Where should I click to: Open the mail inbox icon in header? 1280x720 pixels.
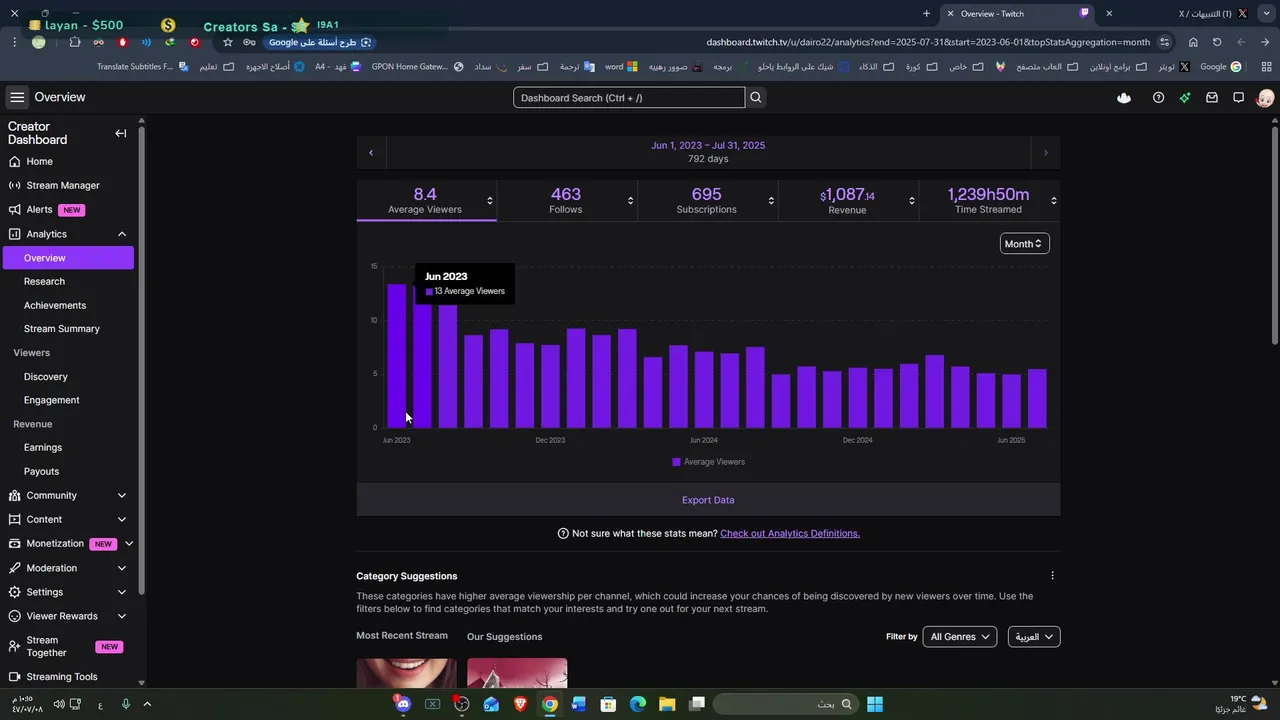(x=1212, y=98)
